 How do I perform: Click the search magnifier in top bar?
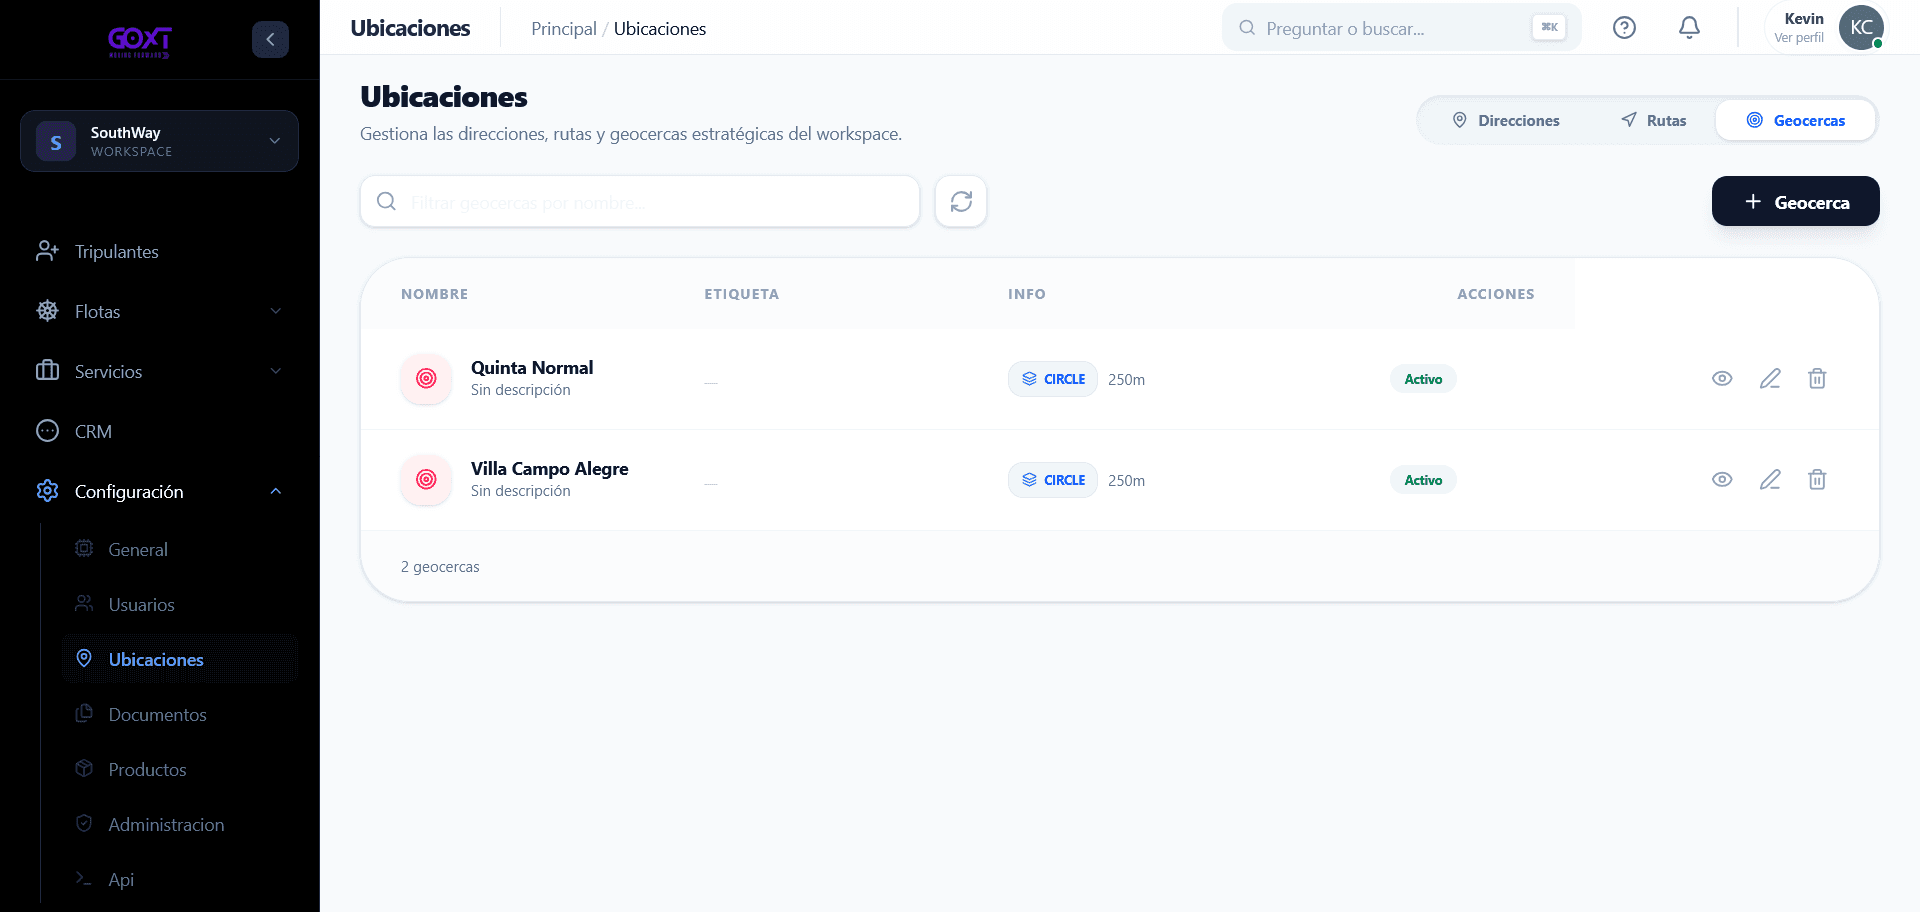(1247, 28)
